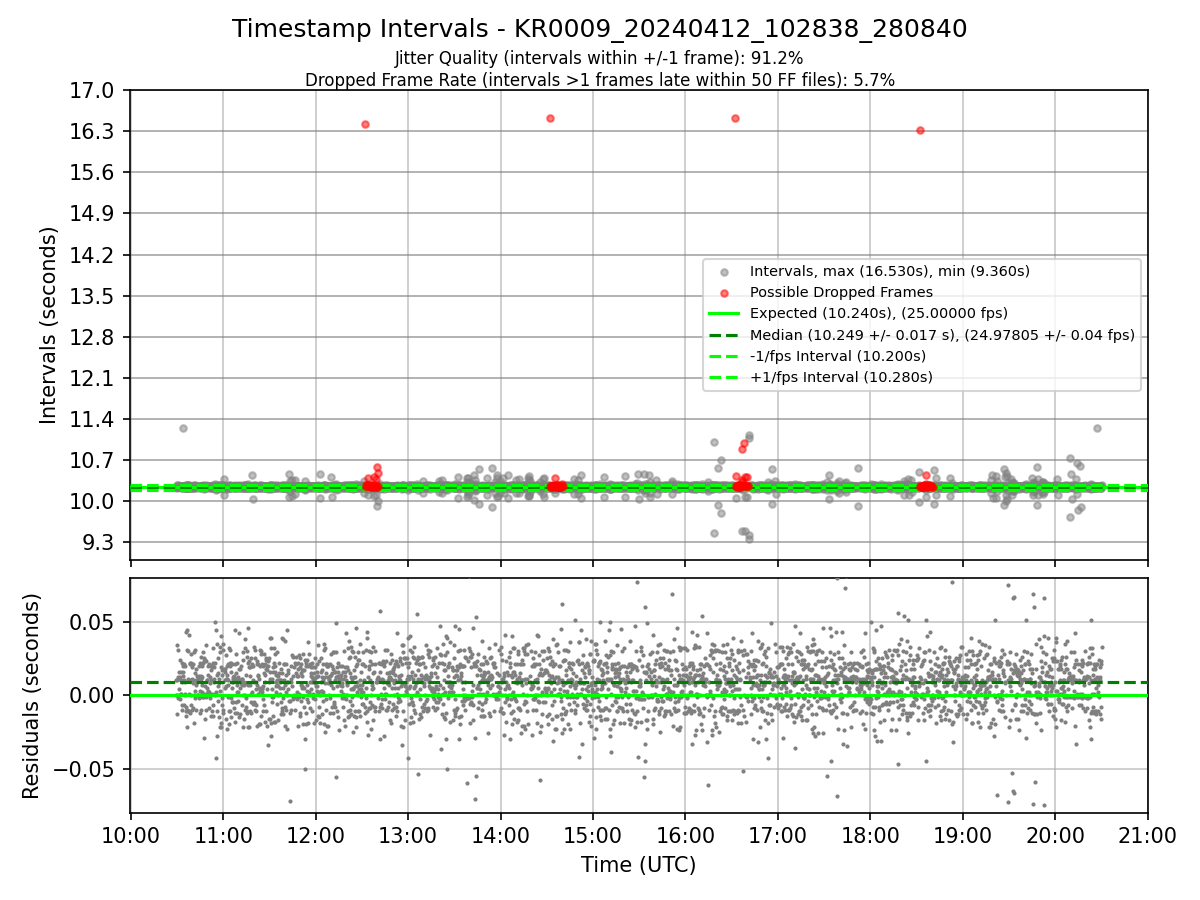
Task: Select the 'Dropped Frame Rate' subtitle line showing 5.7%
Action: [599, 79]
